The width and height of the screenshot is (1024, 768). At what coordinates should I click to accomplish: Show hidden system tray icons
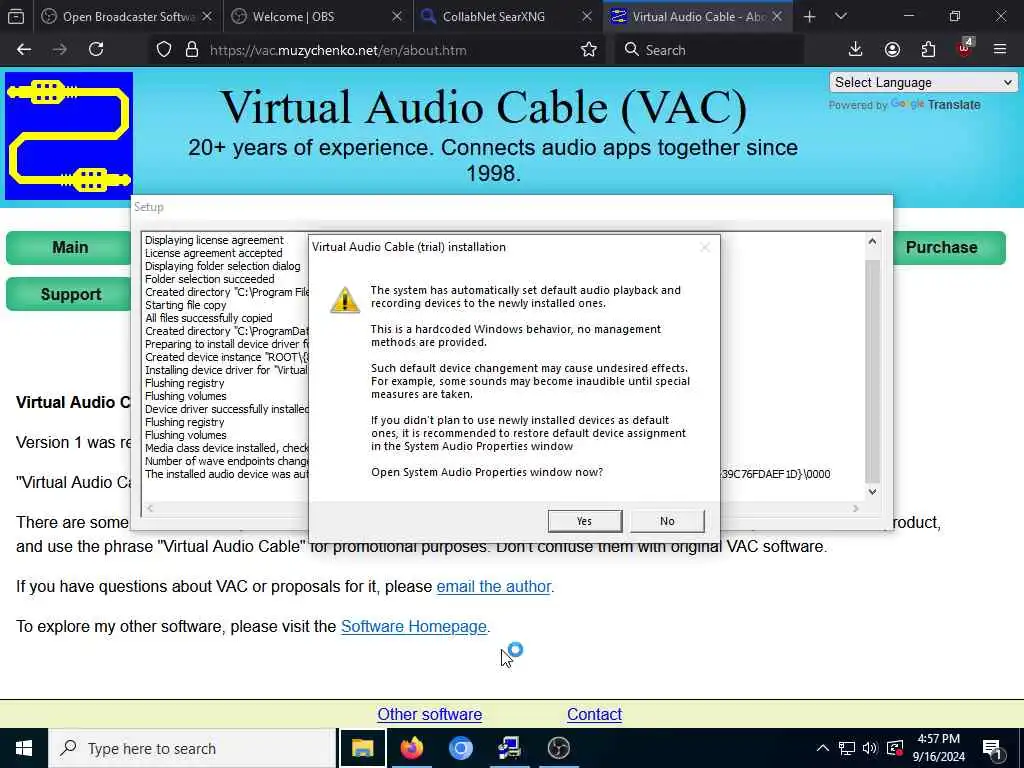coord(823,748)
